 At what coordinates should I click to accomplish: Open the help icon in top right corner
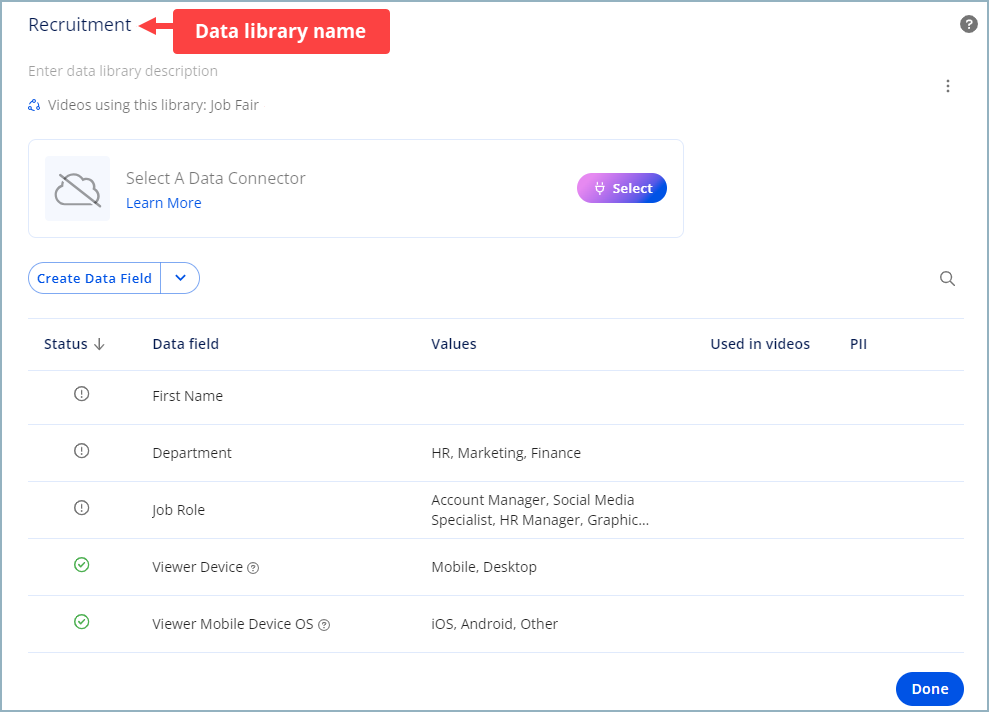point(968,24)
